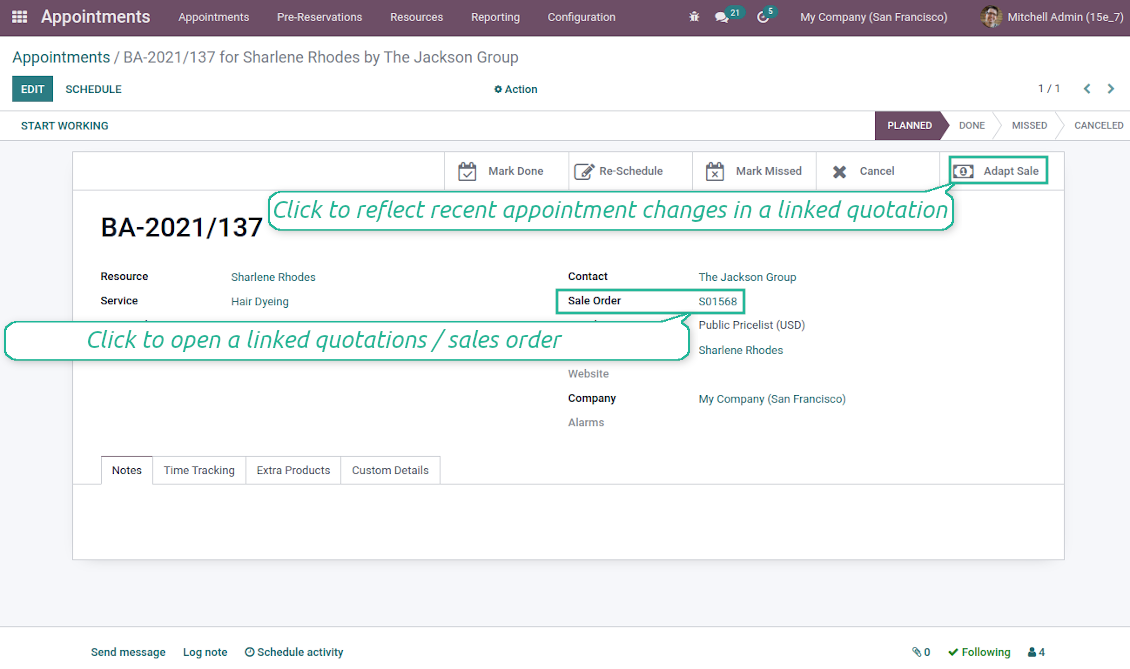This screenshot has width=1130, height=669.
Task: Click the Mark Missed calendar-x icon
Action: pyautogui.click(x=715, y=172)
